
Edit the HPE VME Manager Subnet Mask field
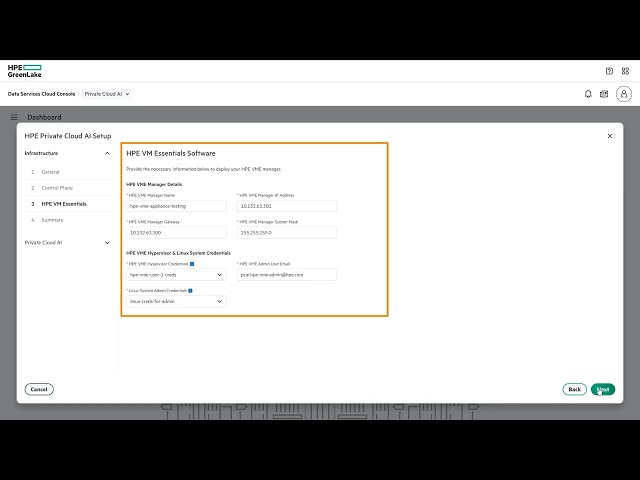click(287, 233)
